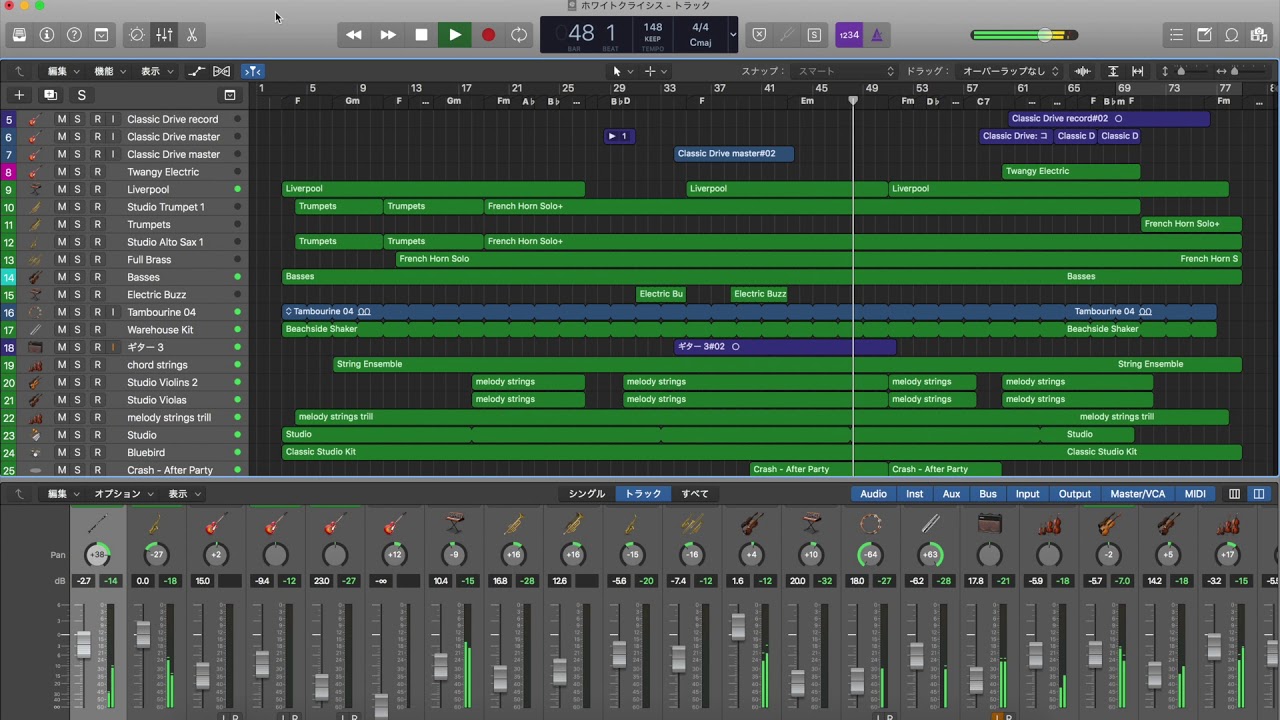
Task: Enable the metronome click icon
Action: 876,35
